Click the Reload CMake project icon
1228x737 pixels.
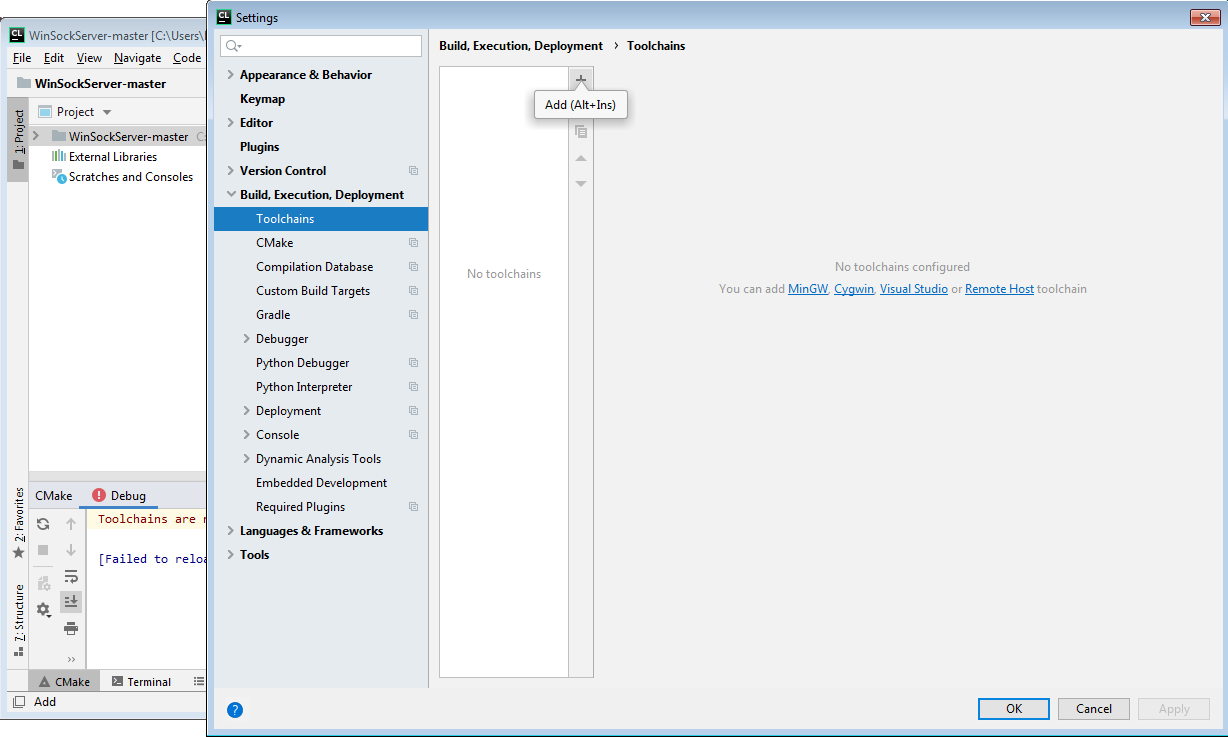43,524
